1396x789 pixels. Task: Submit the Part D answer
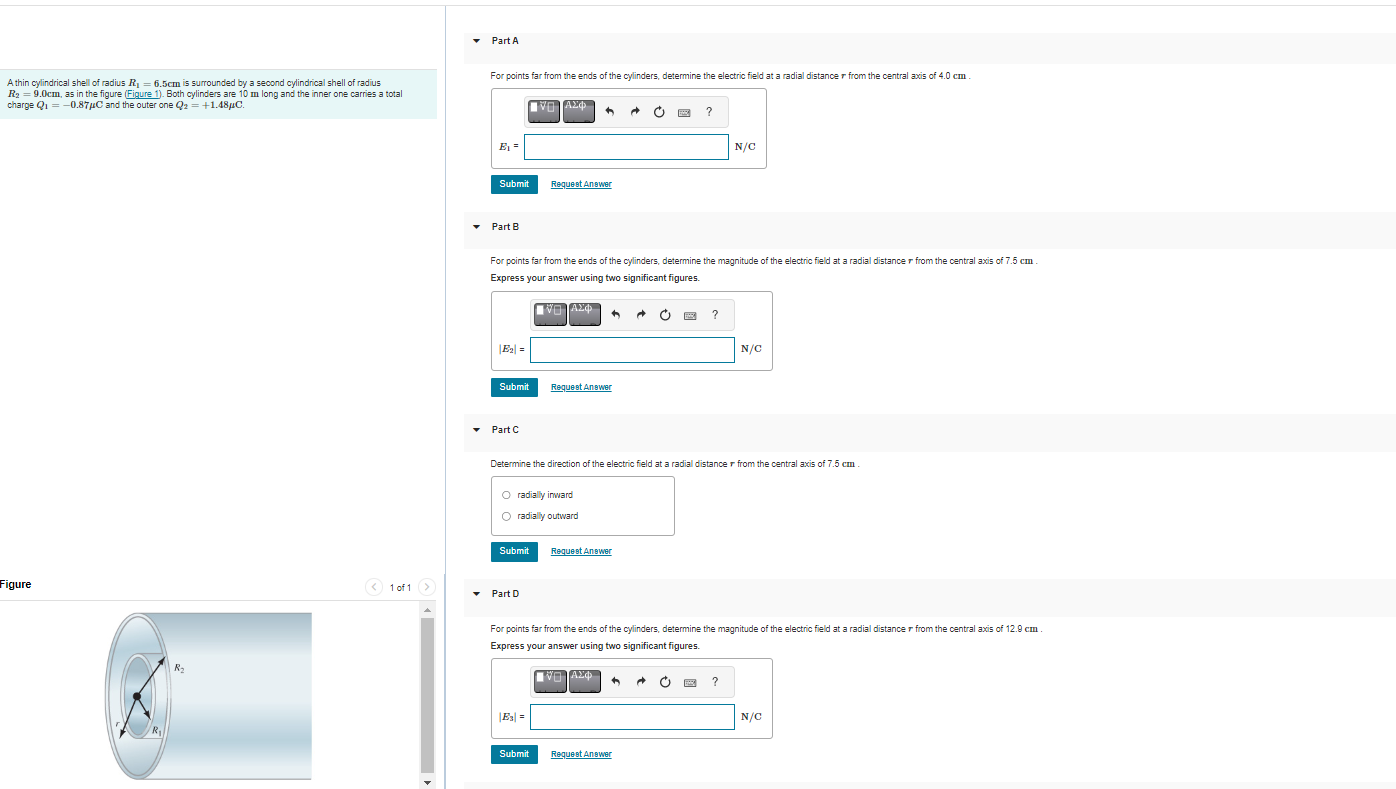coord(514,754)
